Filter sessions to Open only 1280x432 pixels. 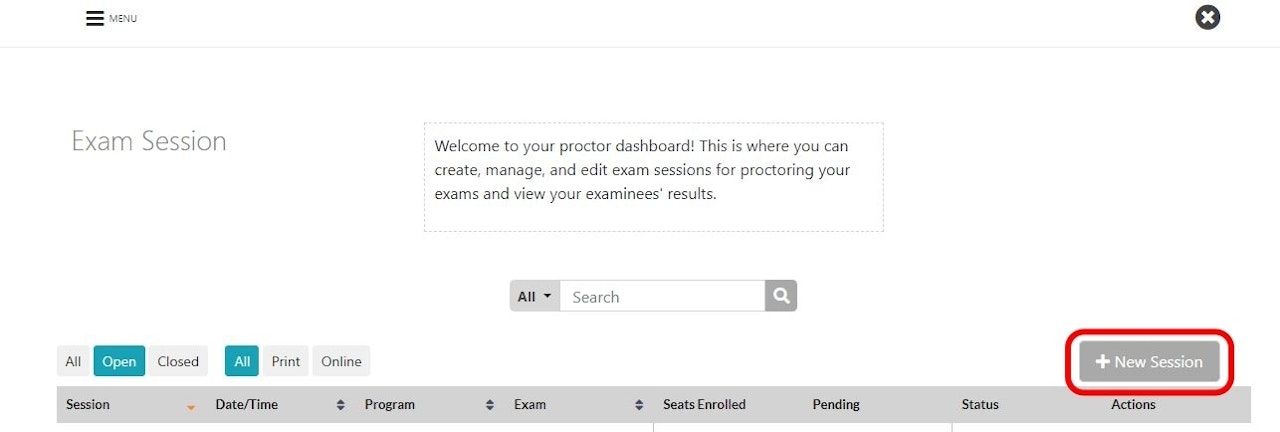click(119, 361)
